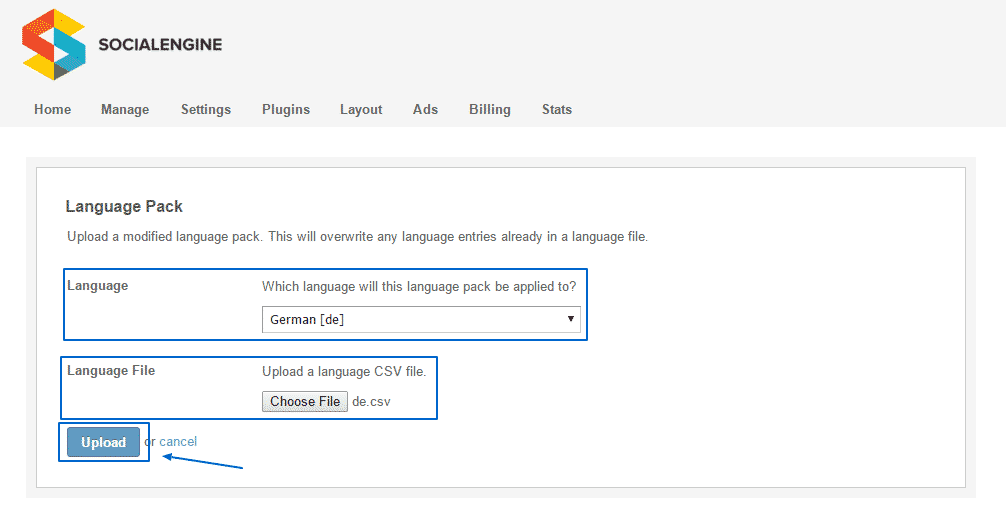This screenshot has height=523, width=1006.
Task: Click the 'Upload a language CSV file' text
Action: coord(344,372)
